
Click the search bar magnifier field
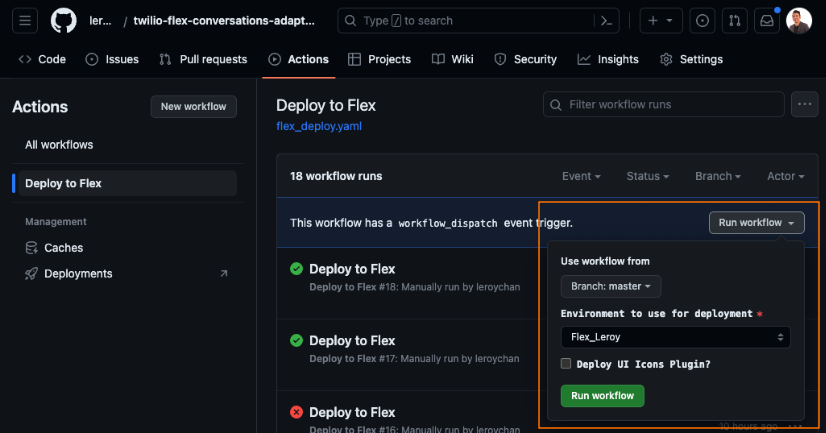(478, 21)
